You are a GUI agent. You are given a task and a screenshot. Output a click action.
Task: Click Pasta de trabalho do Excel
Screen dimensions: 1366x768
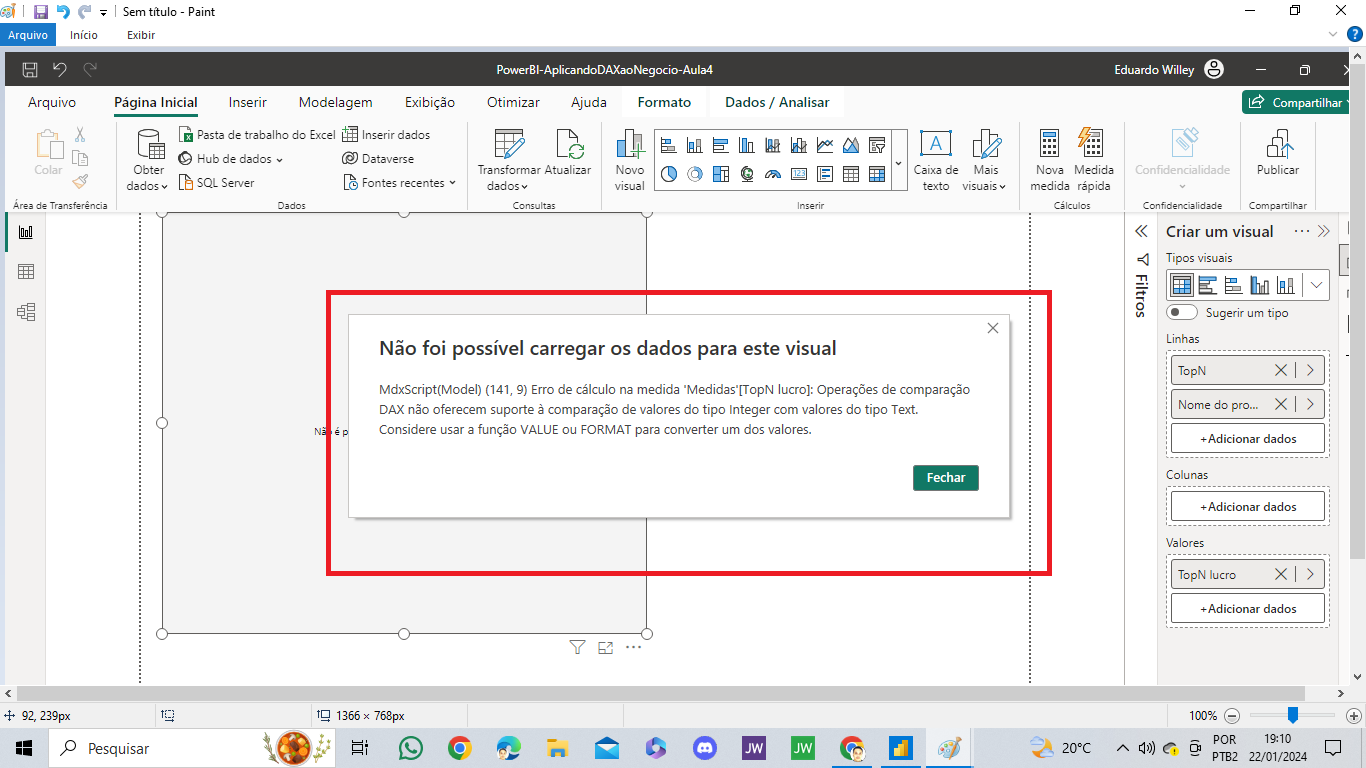click(257, 135)
